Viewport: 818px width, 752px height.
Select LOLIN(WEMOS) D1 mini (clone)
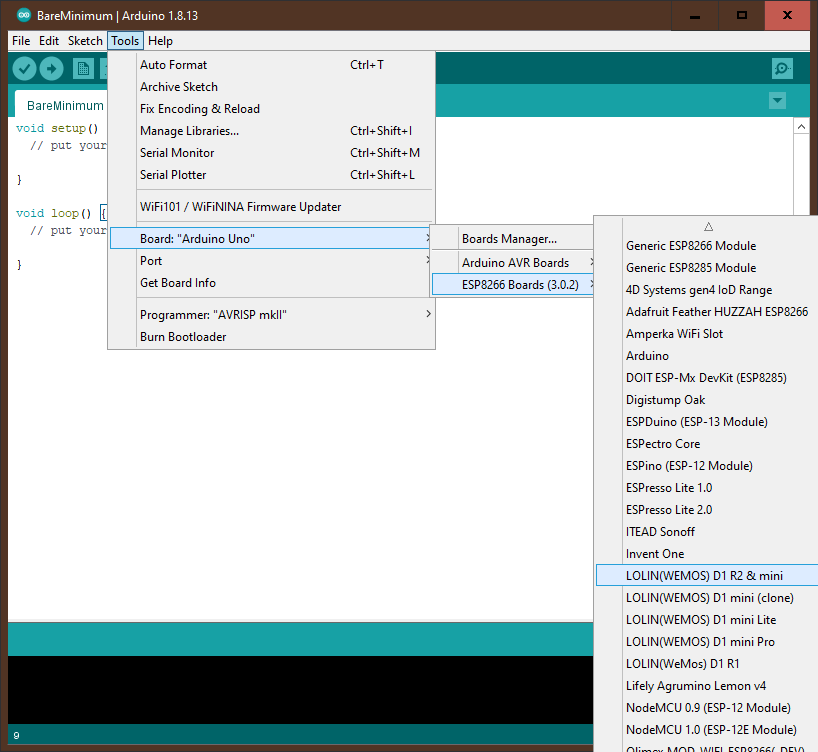click(x=707, y=598)
